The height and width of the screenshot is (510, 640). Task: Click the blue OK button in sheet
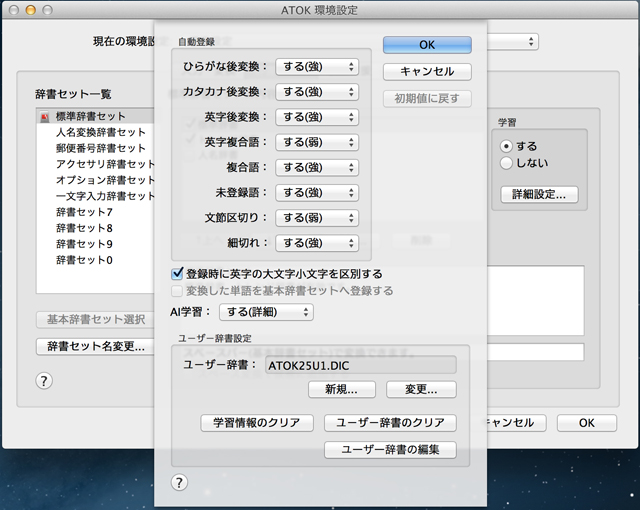pos(427,45)
